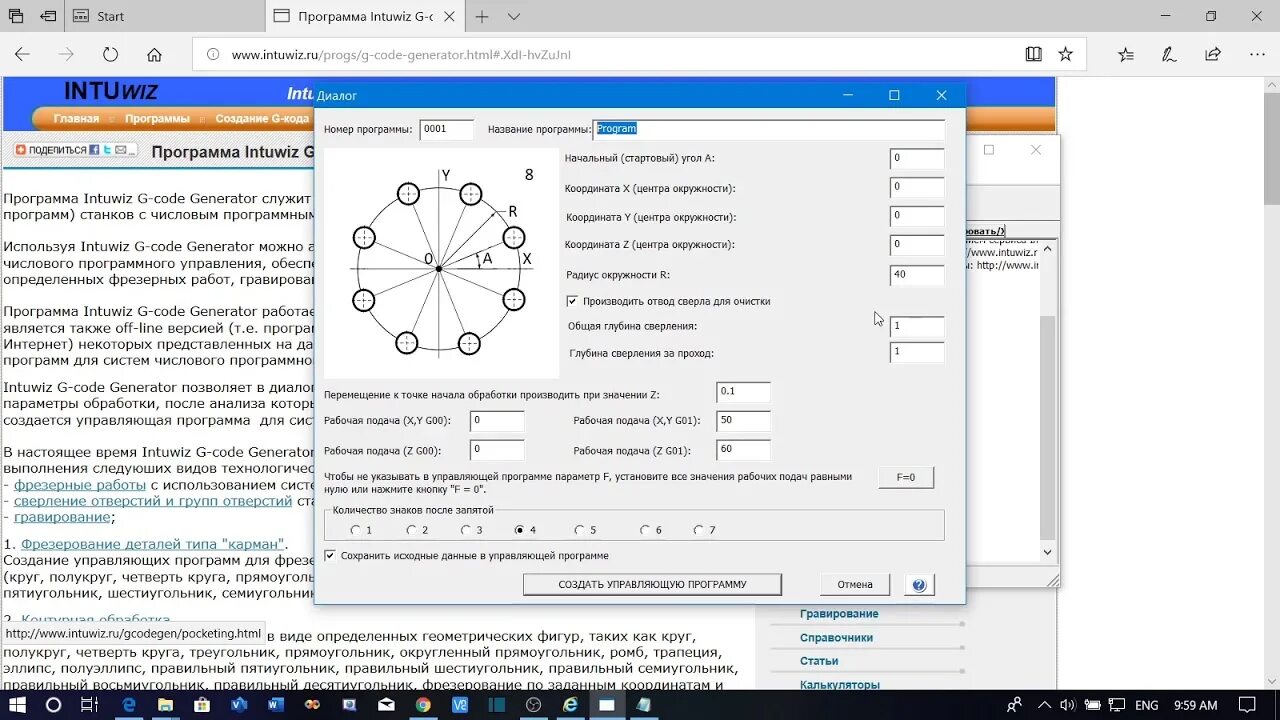Viewport: 1280px width, 720px height.
Task: Click Рабочая подача Z G00 field
Action: tap(497, 451)
